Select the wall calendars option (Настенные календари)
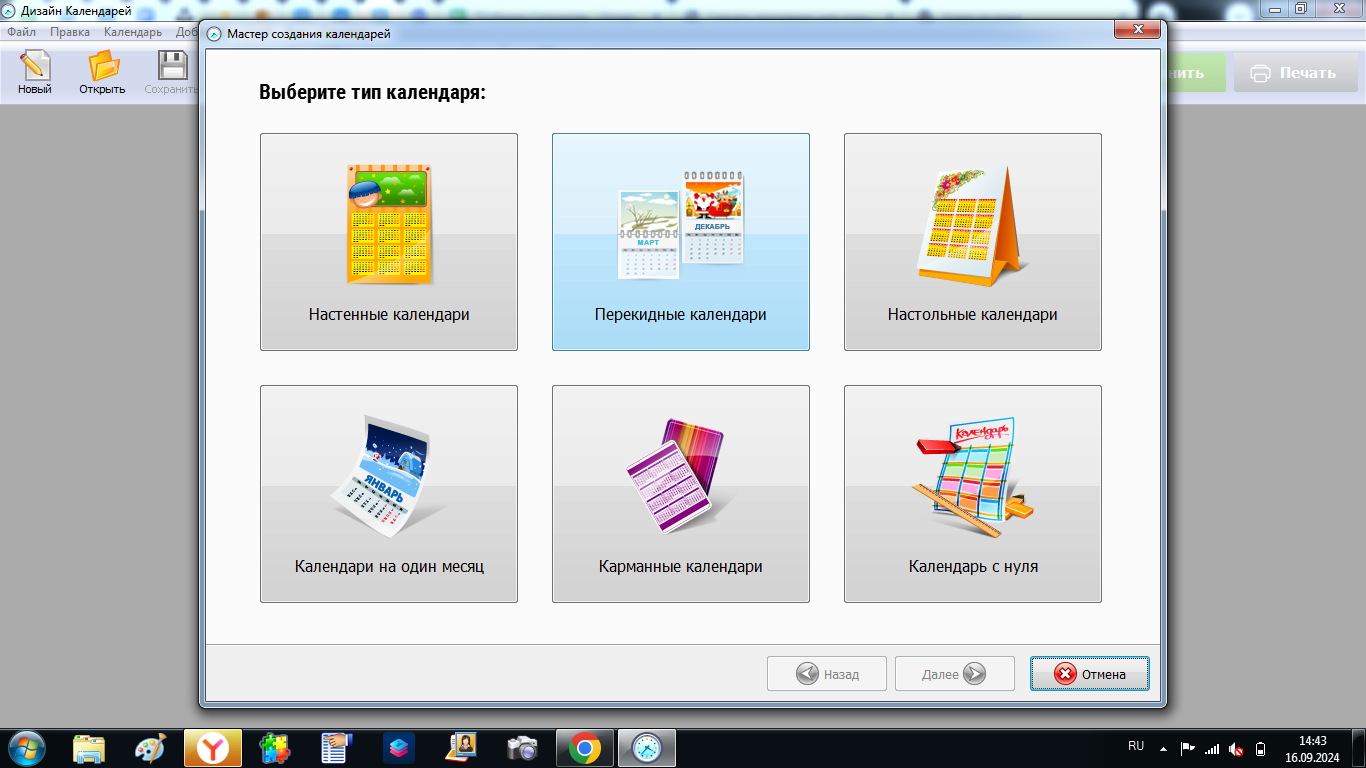 [388, 242]
